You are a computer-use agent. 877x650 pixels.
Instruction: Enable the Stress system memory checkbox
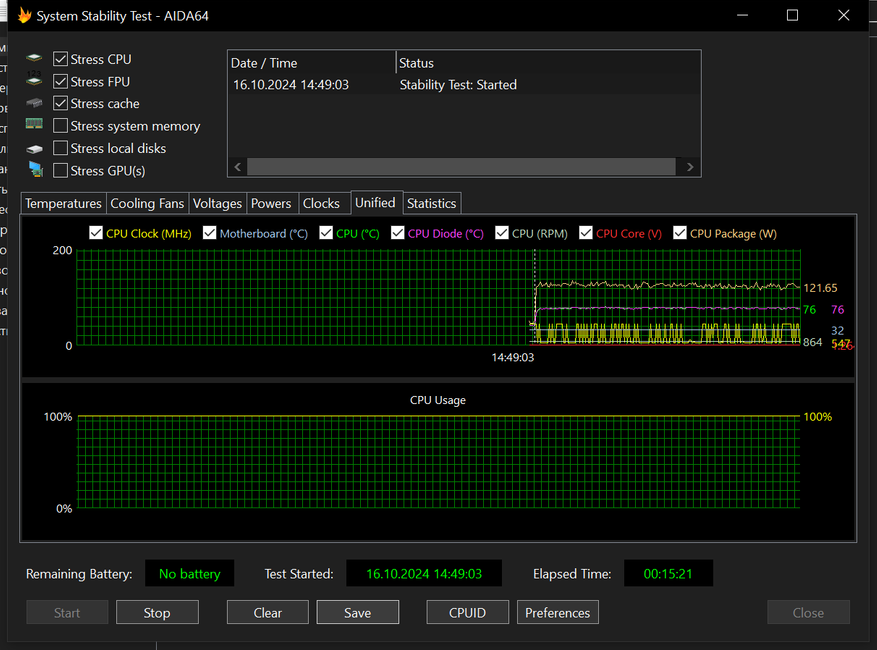61,126
